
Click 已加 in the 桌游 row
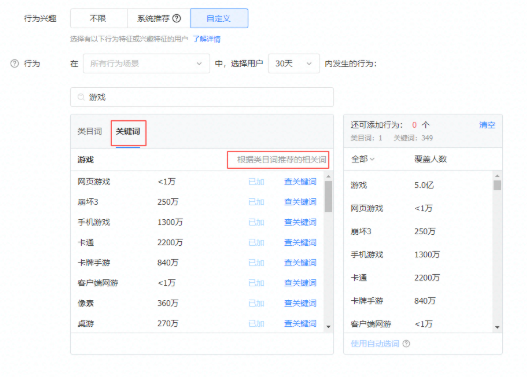tap(256, 324)
